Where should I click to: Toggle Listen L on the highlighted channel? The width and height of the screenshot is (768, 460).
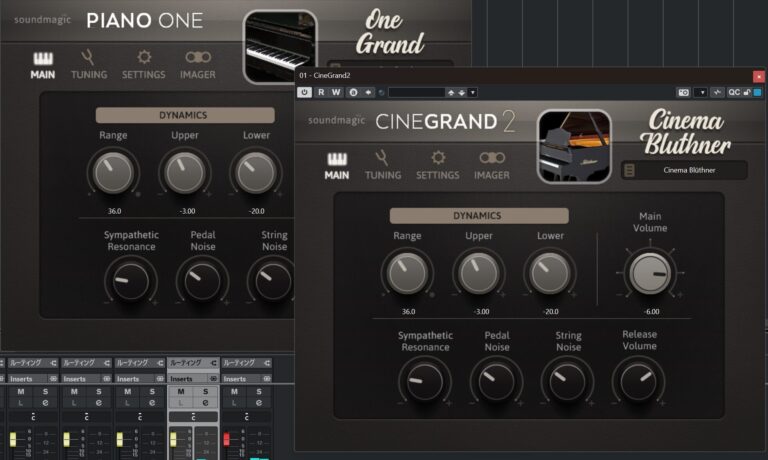coord(181,403)
